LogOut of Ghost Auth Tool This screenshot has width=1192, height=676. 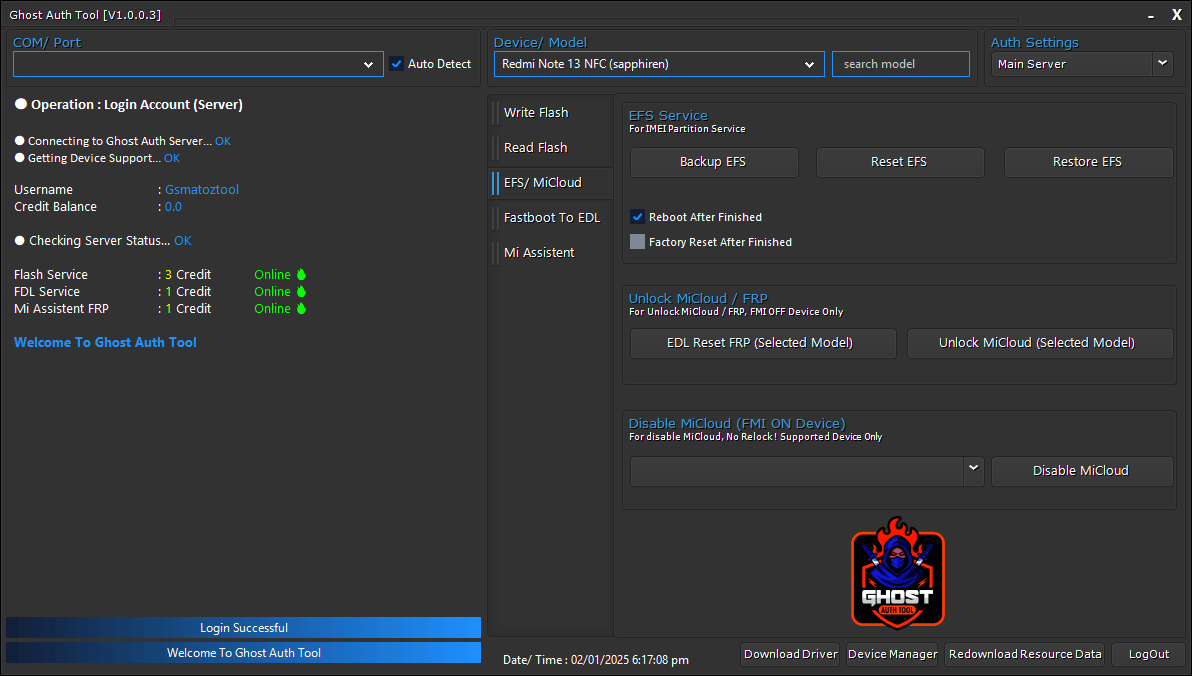1147,654
